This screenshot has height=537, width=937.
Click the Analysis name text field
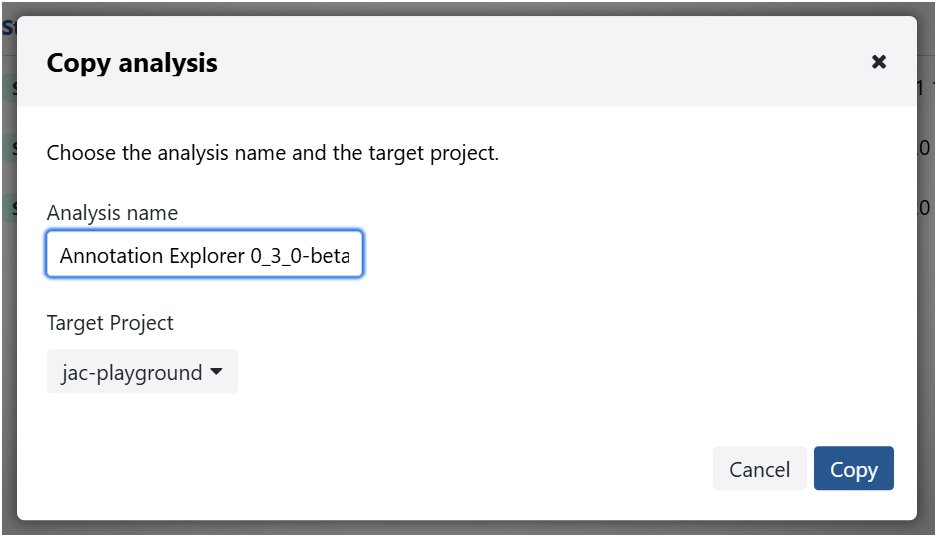click(204, 255)
